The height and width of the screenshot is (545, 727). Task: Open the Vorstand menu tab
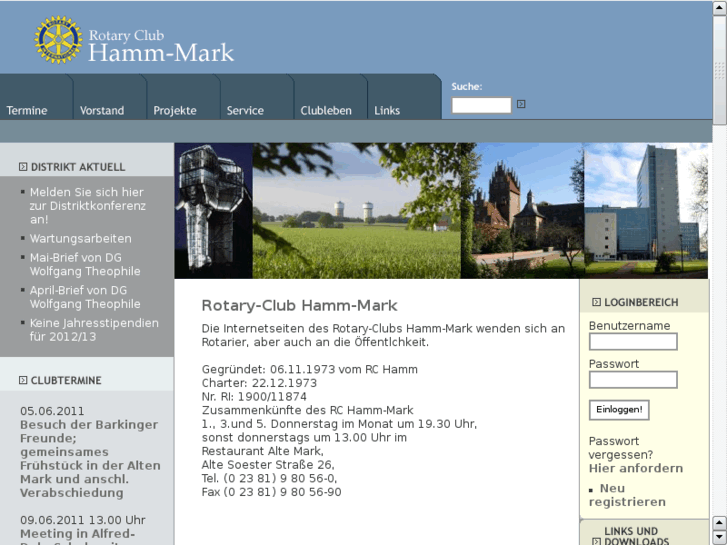tap(109, 97)
